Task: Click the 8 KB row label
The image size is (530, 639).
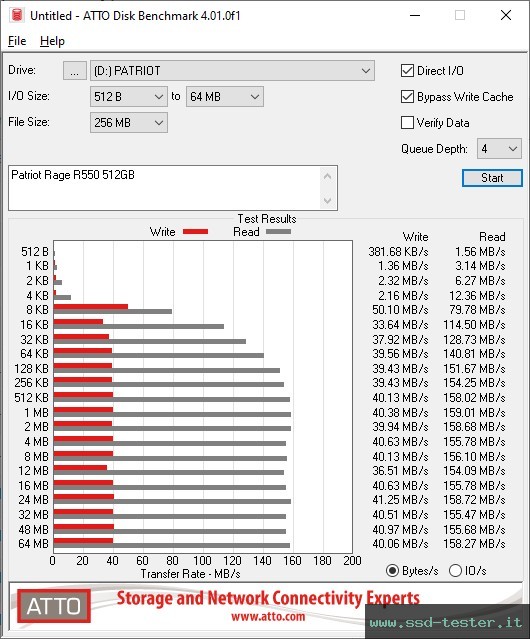Action: [37, 310]
